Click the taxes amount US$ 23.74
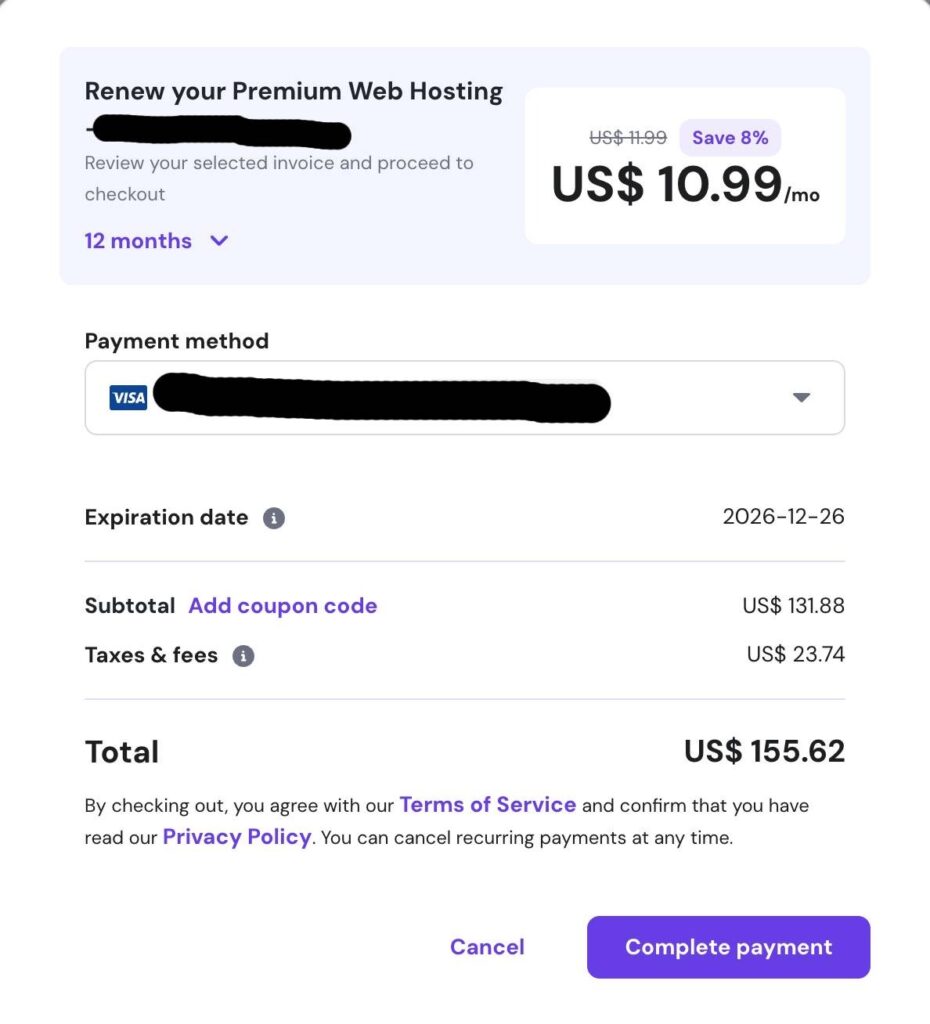 tap(795, 655)
